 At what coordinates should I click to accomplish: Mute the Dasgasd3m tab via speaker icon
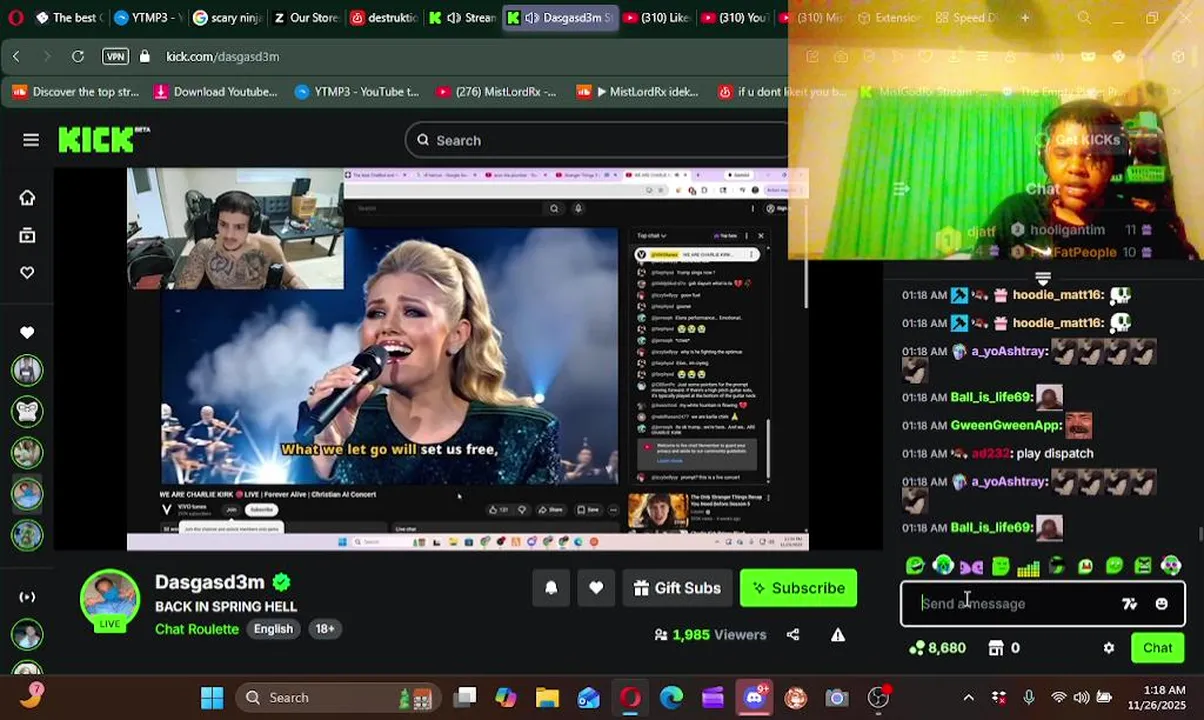point(532,18)
